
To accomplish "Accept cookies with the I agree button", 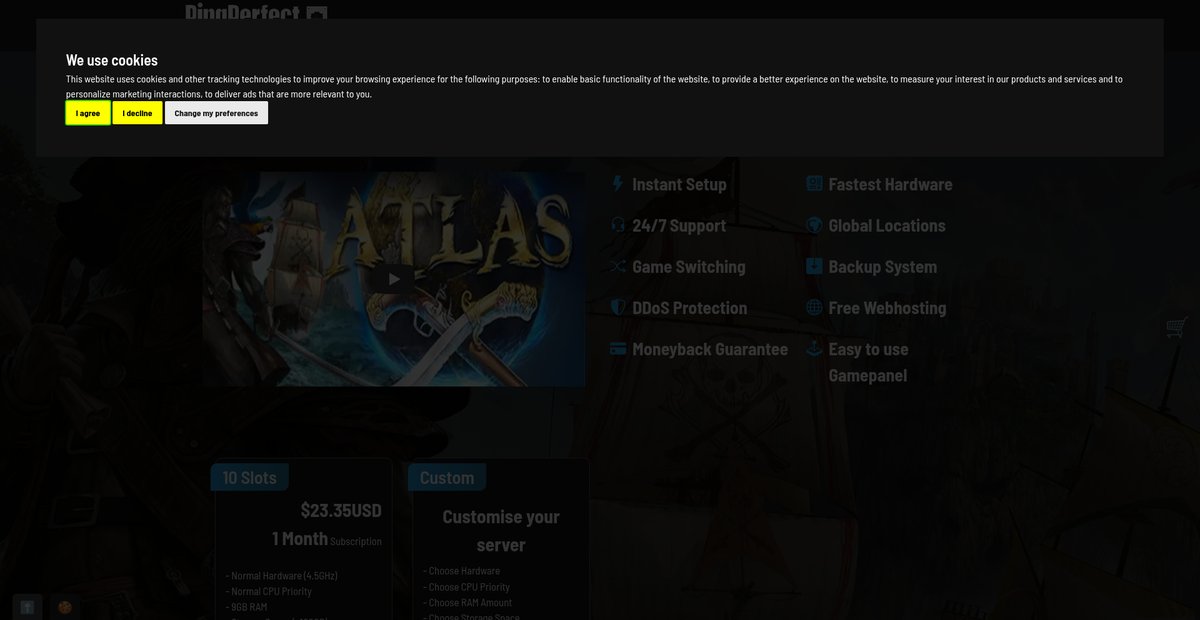I will pyautogui.click(x=88, y=113).
